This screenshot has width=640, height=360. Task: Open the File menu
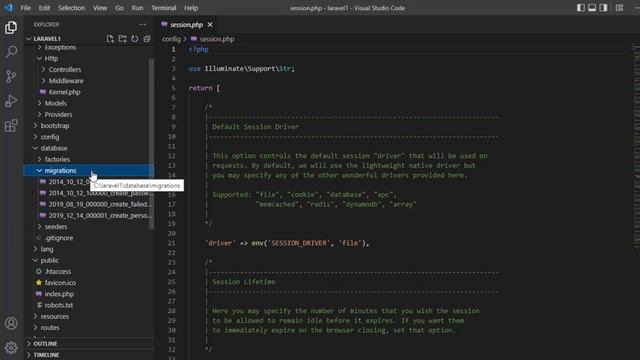(25, 8)
